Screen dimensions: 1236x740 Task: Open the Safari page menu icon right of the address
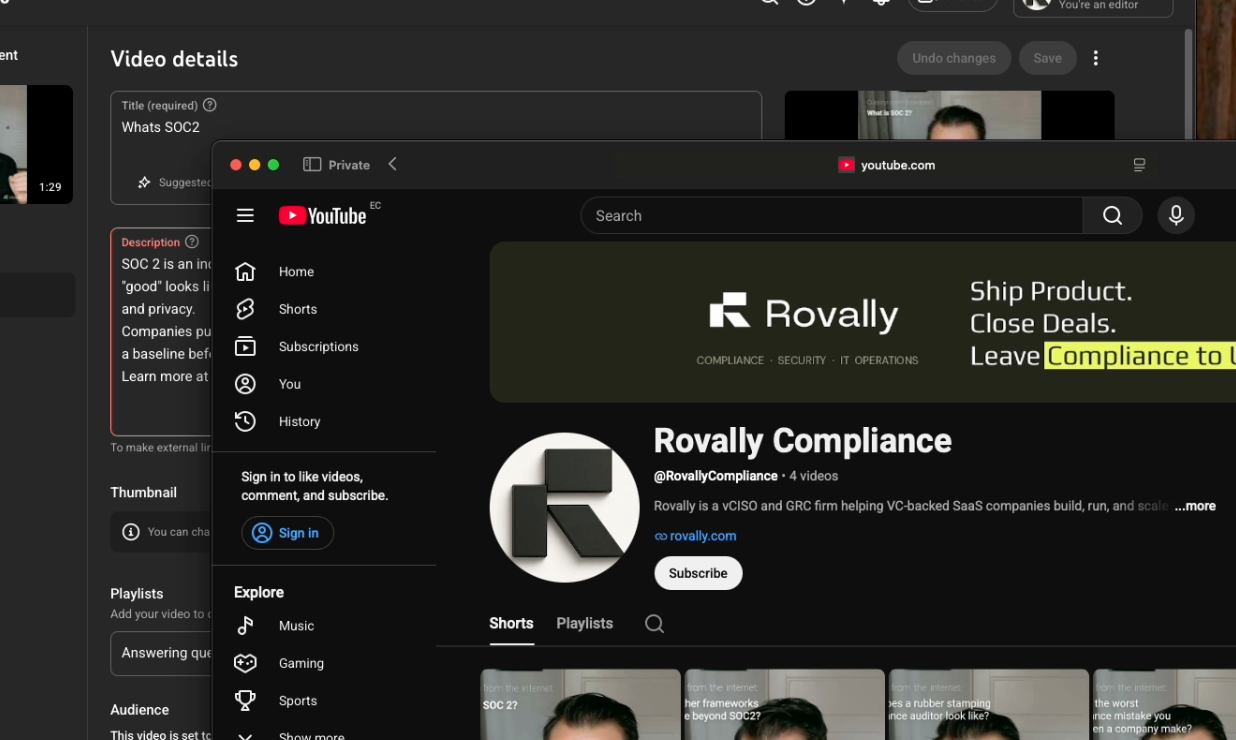click(x=1139, y=165)
